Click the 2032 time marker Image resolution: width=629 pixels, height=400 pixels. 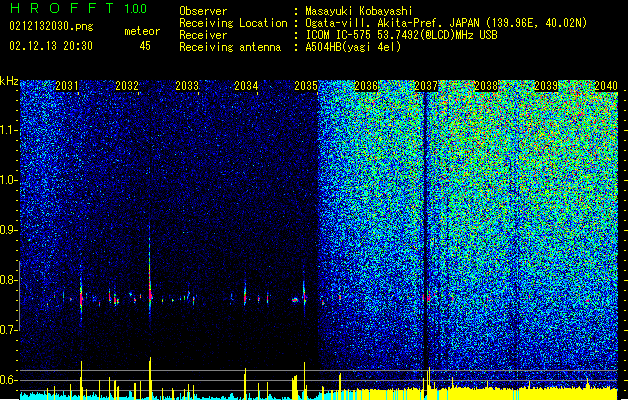point(127,85)
